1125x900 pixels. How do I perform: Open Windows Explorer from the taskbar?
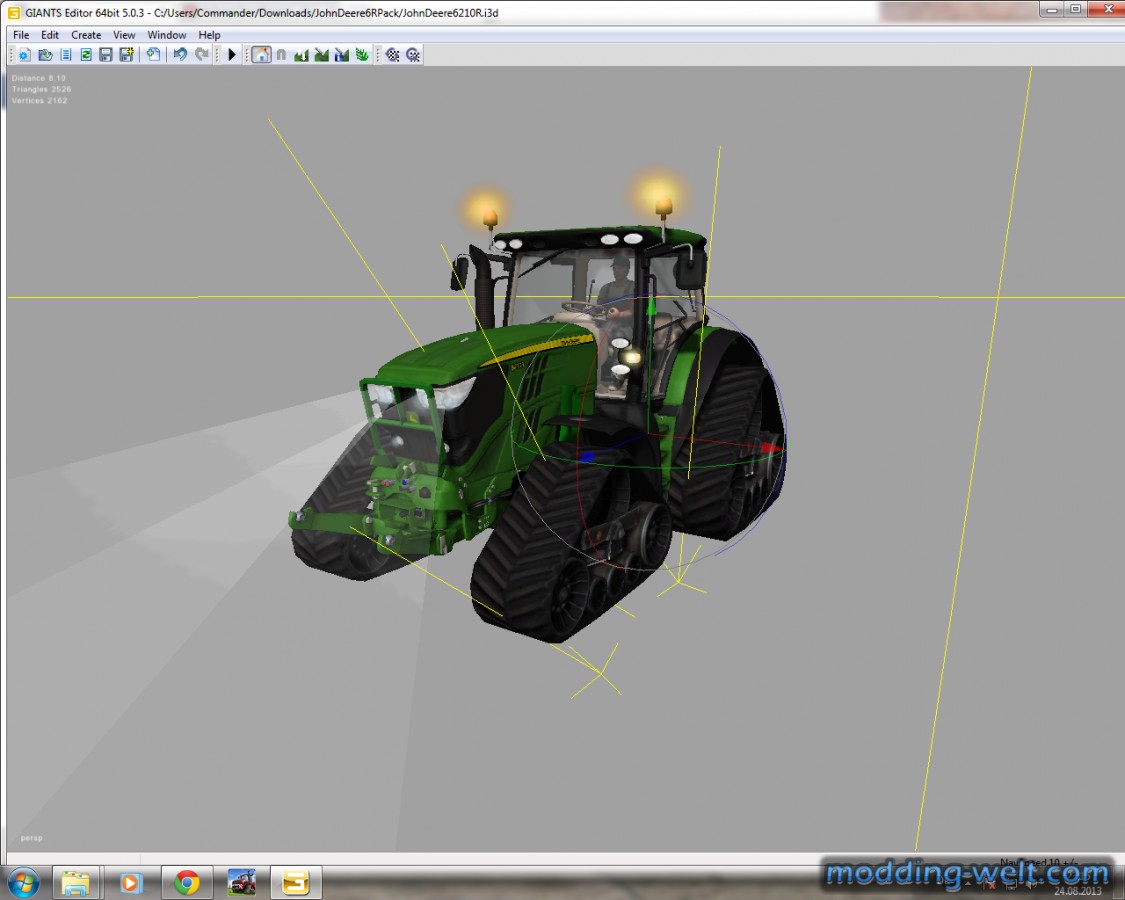(75, 883)
